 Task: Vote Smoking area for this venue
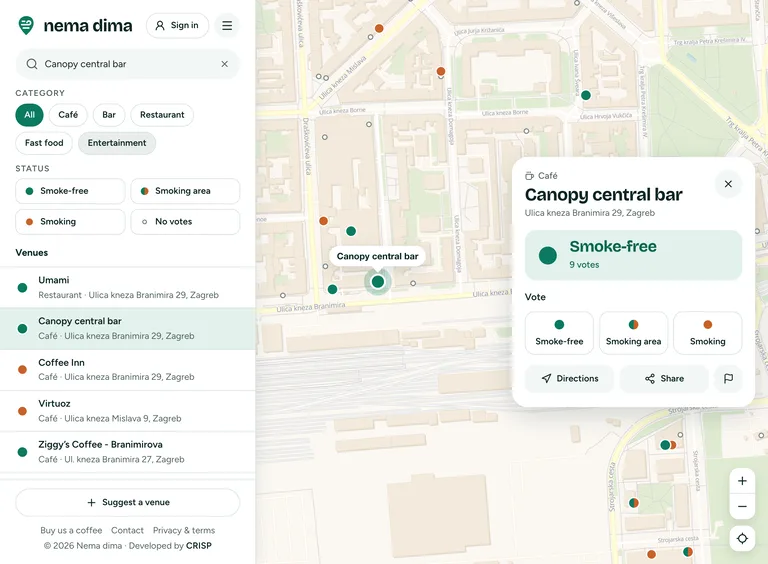[633, 333]
